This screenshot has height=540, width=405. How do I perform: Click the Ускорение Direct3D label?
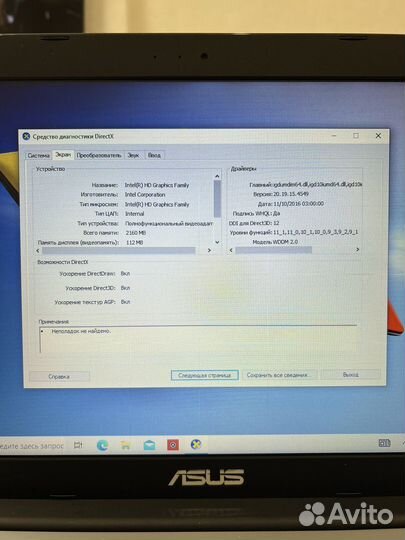pyautogui.click(x=90, y=288)
